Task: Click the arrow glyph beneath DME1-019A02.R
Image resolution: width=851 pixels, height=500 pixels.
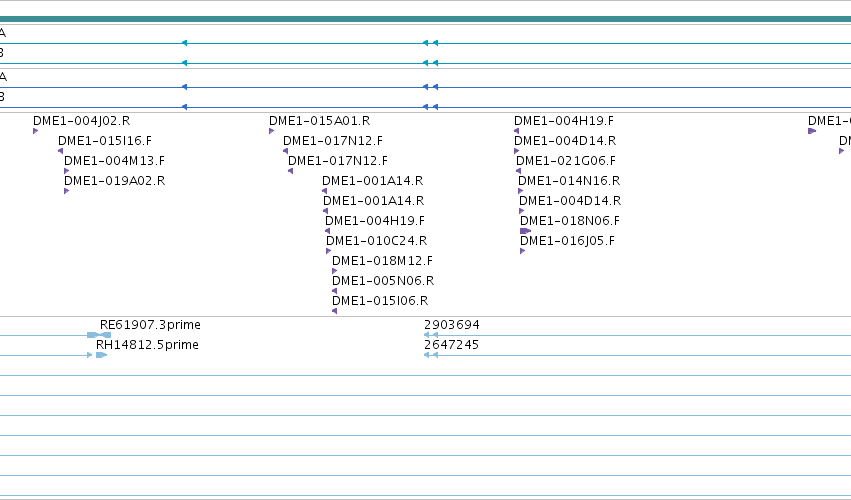Action: pyautogui.click(x=67, y=191)
